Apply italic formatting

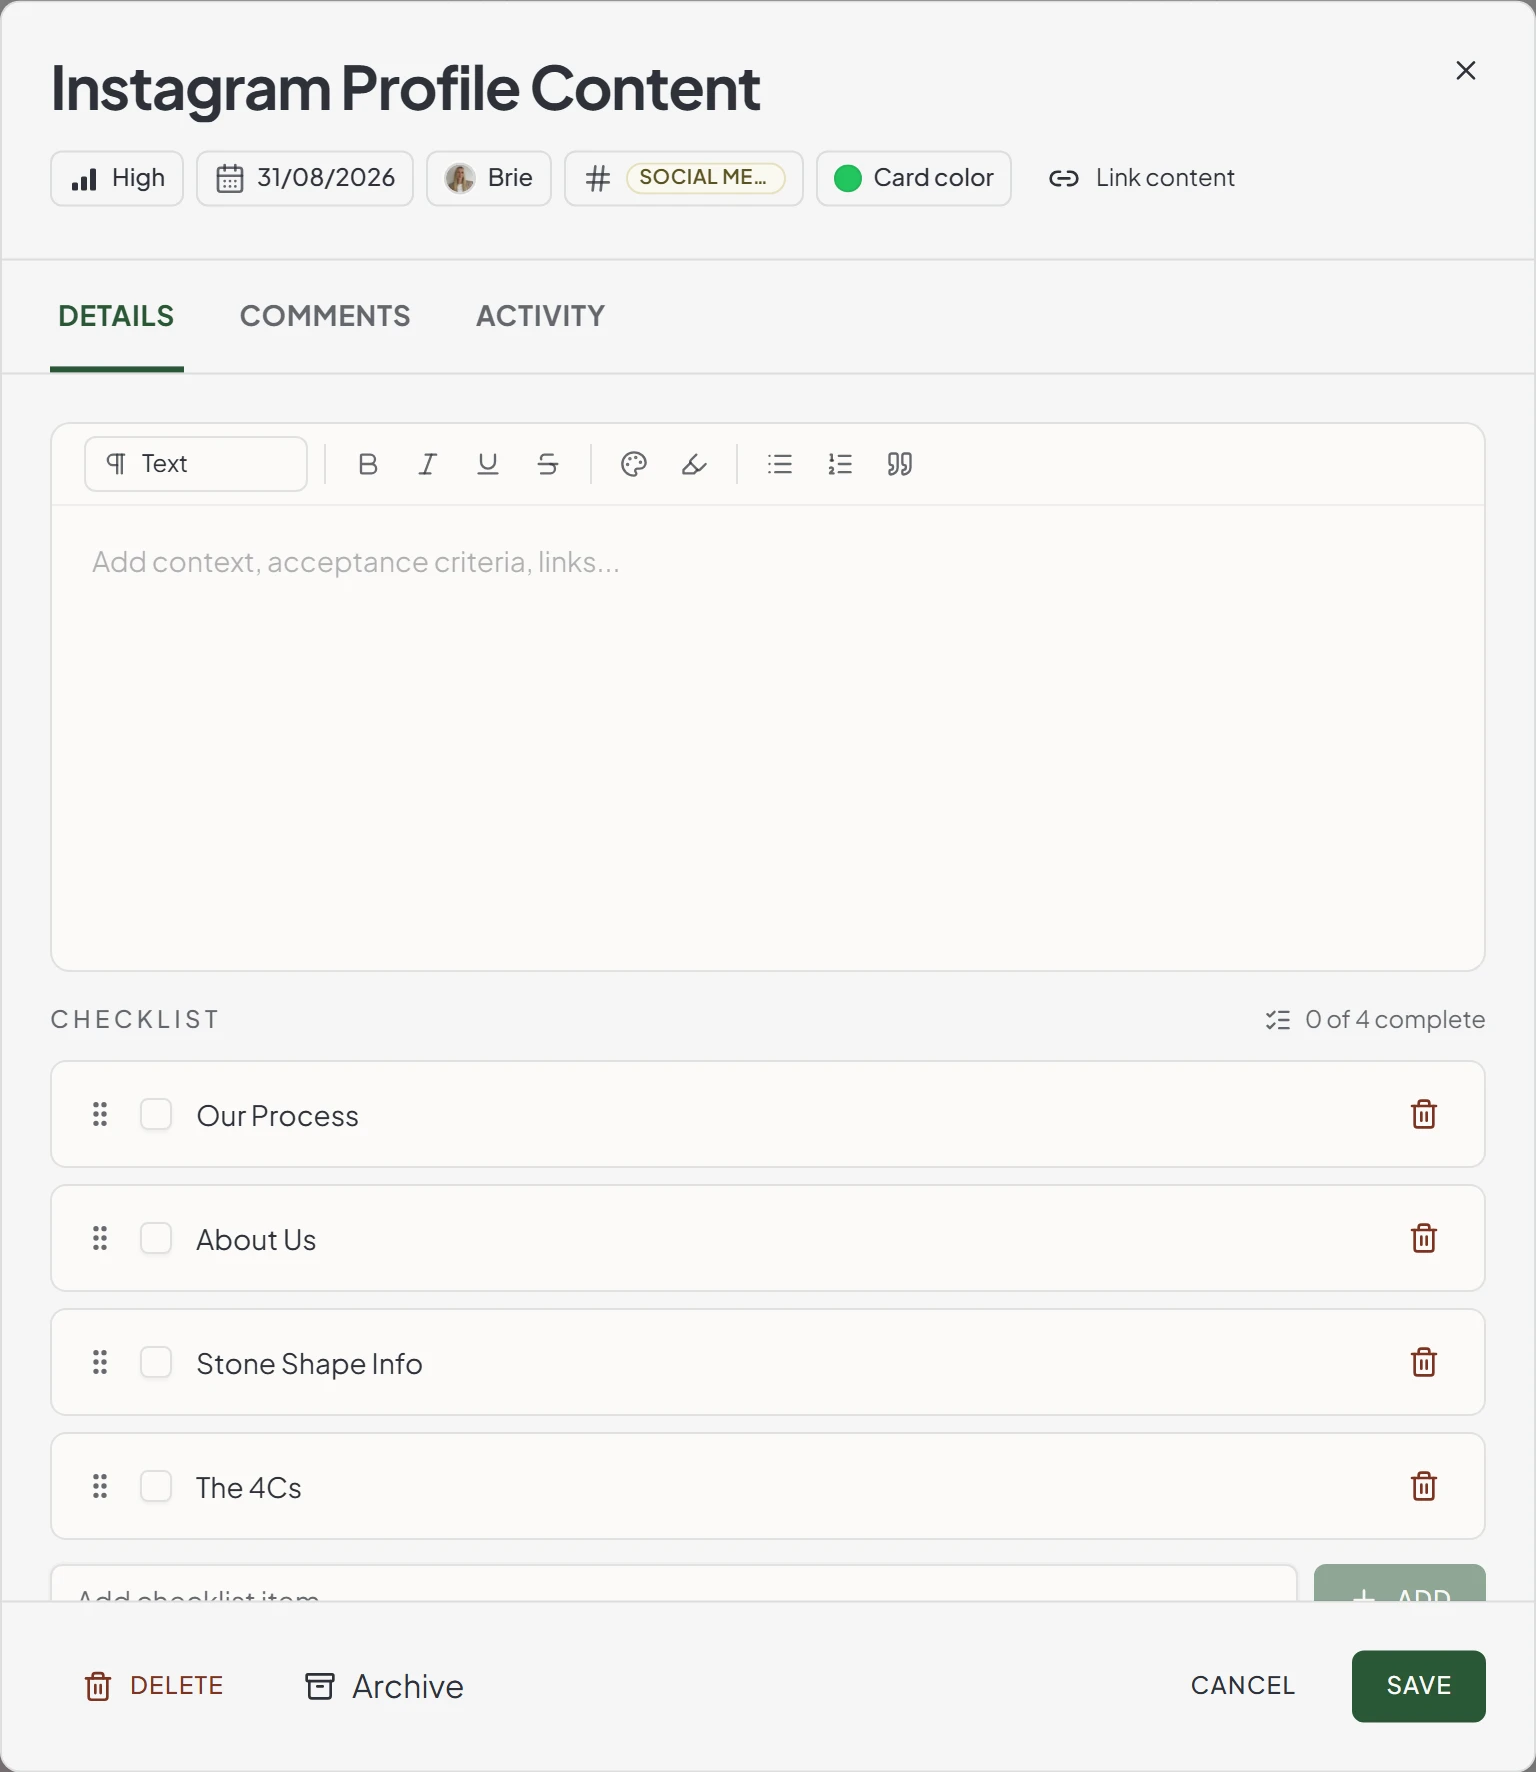(428, 464)
